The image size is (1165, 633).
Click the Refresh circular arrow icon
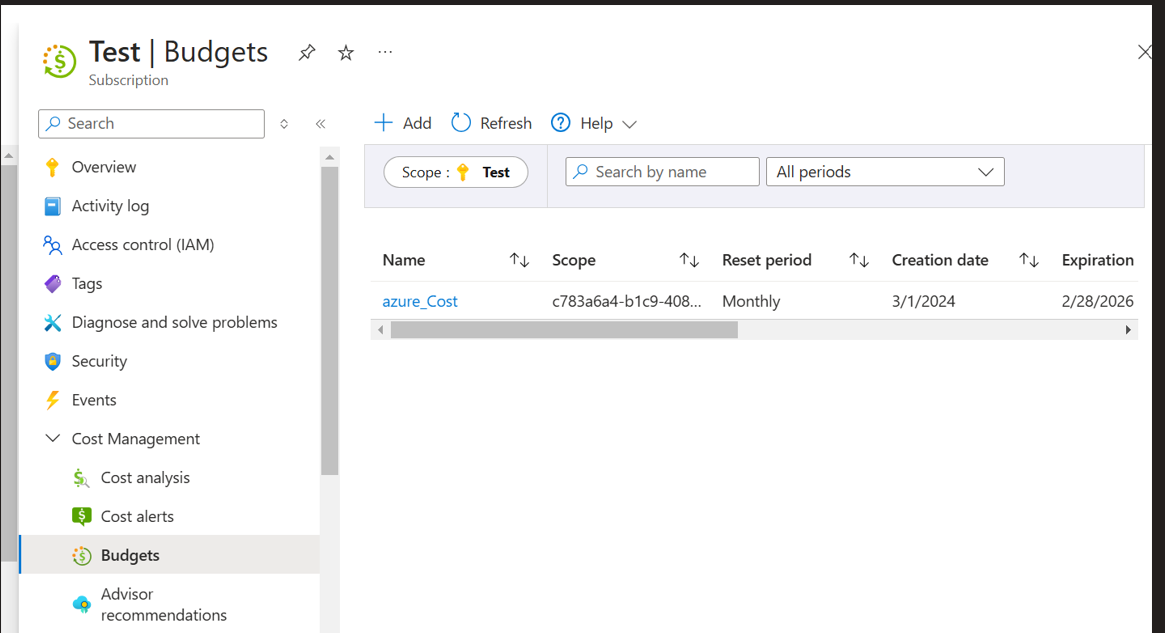coord(461,123)
